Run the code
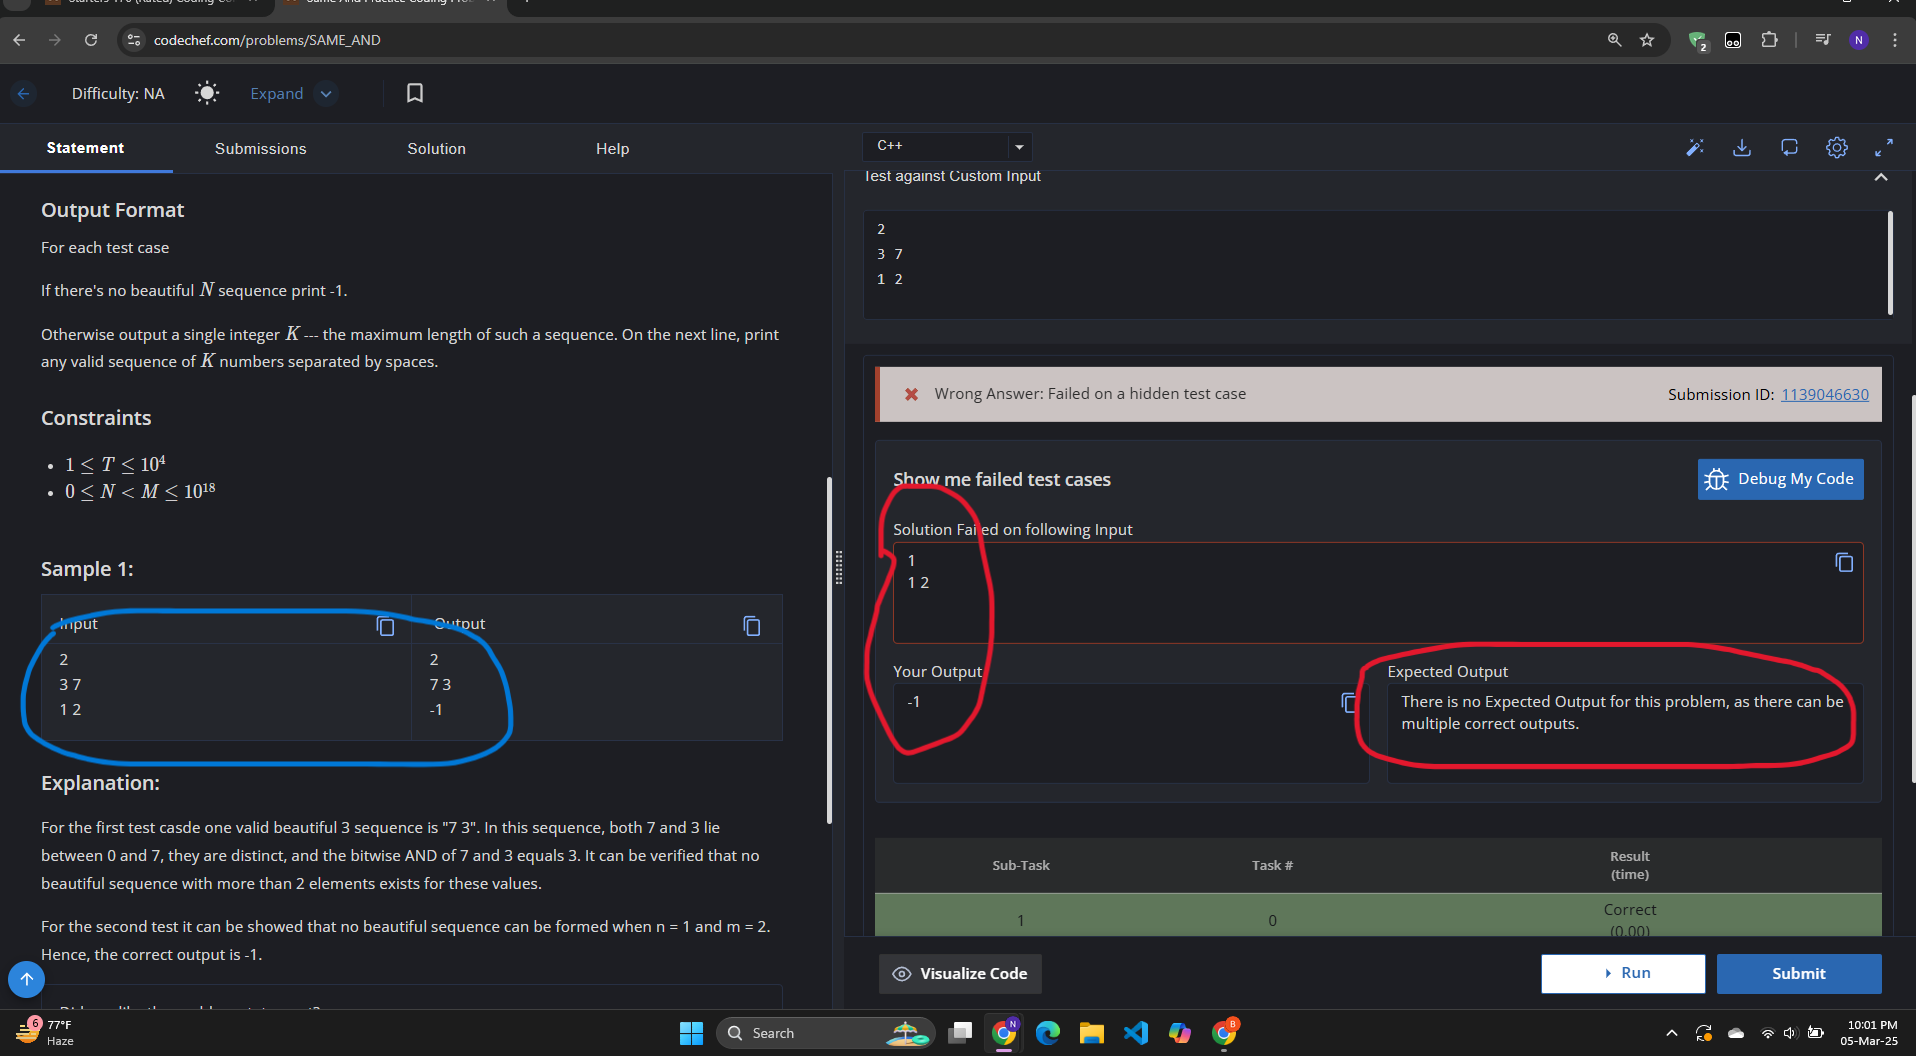 pyautogui.click(x=1623, y=973)
